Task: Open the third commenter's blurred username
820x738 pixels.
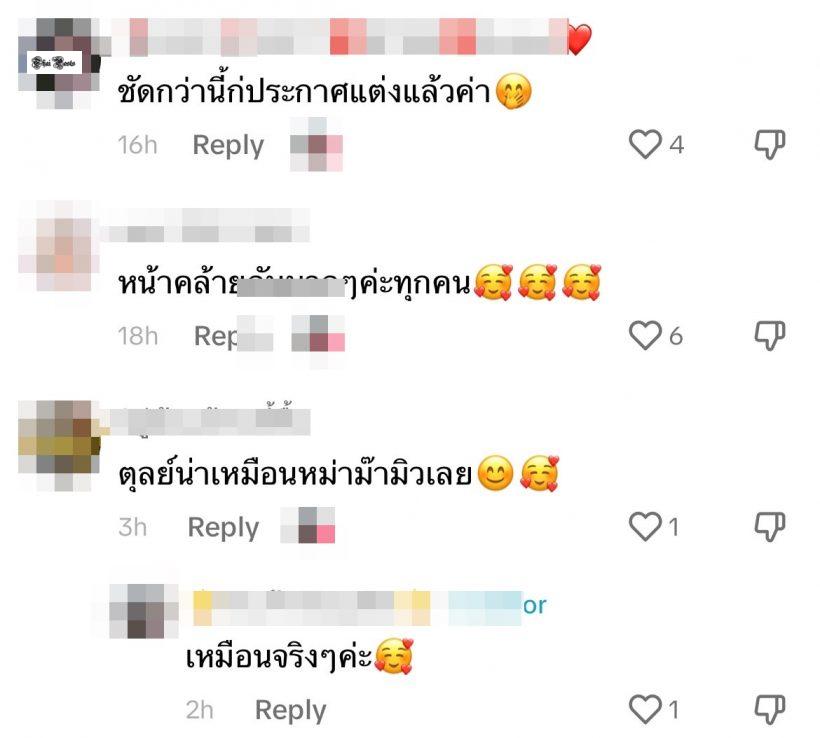Action: 209,421
